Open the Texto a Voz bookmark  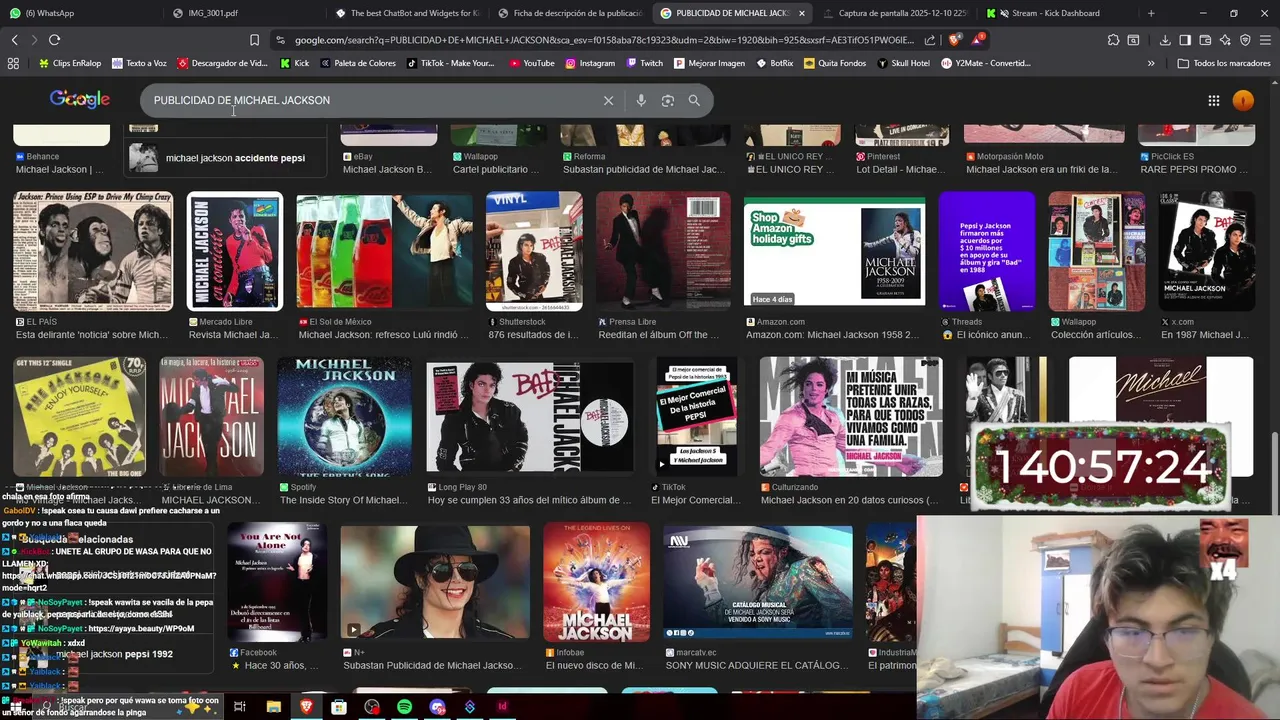click(139, 63)
